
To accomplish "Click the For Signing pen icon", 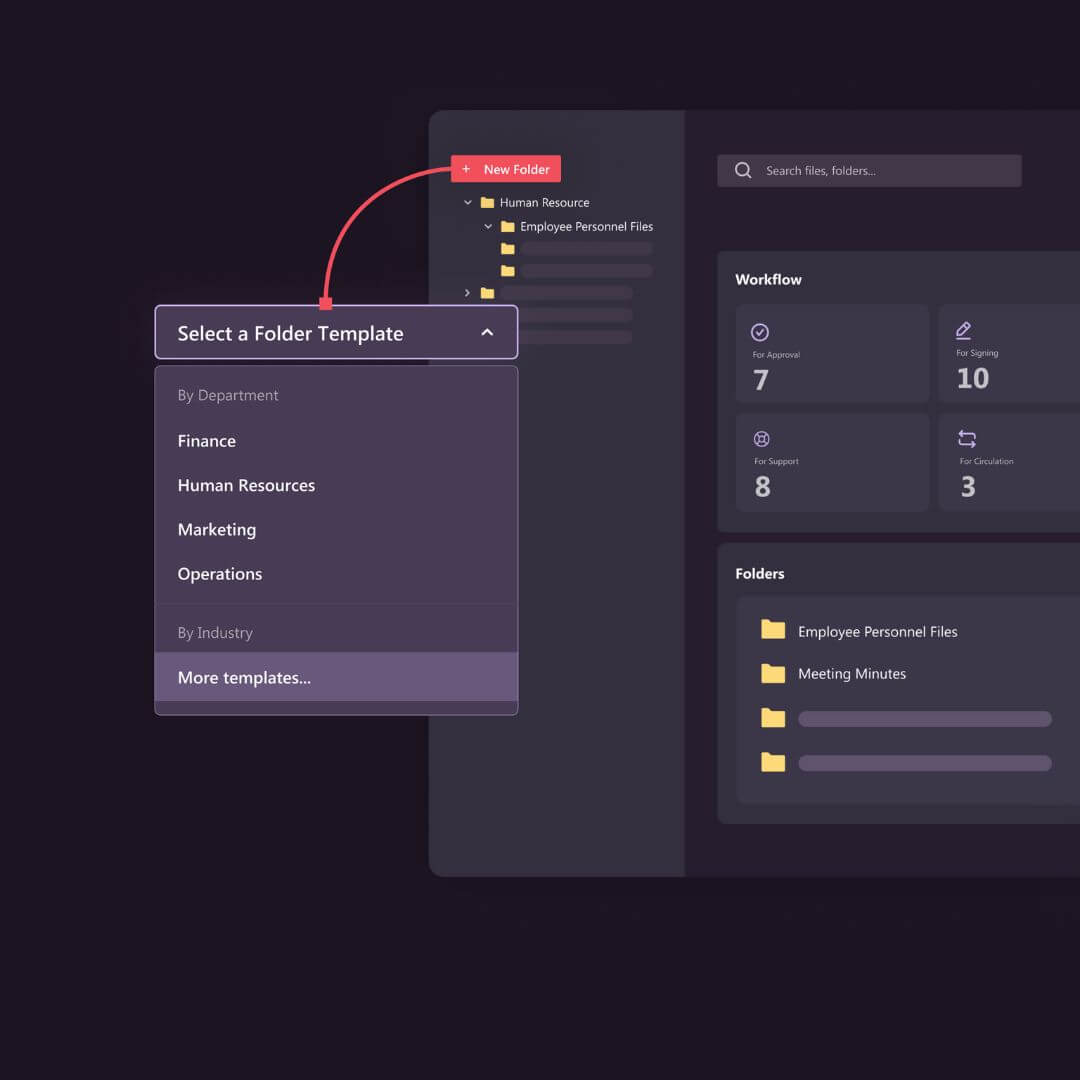I will pos(964,330).
